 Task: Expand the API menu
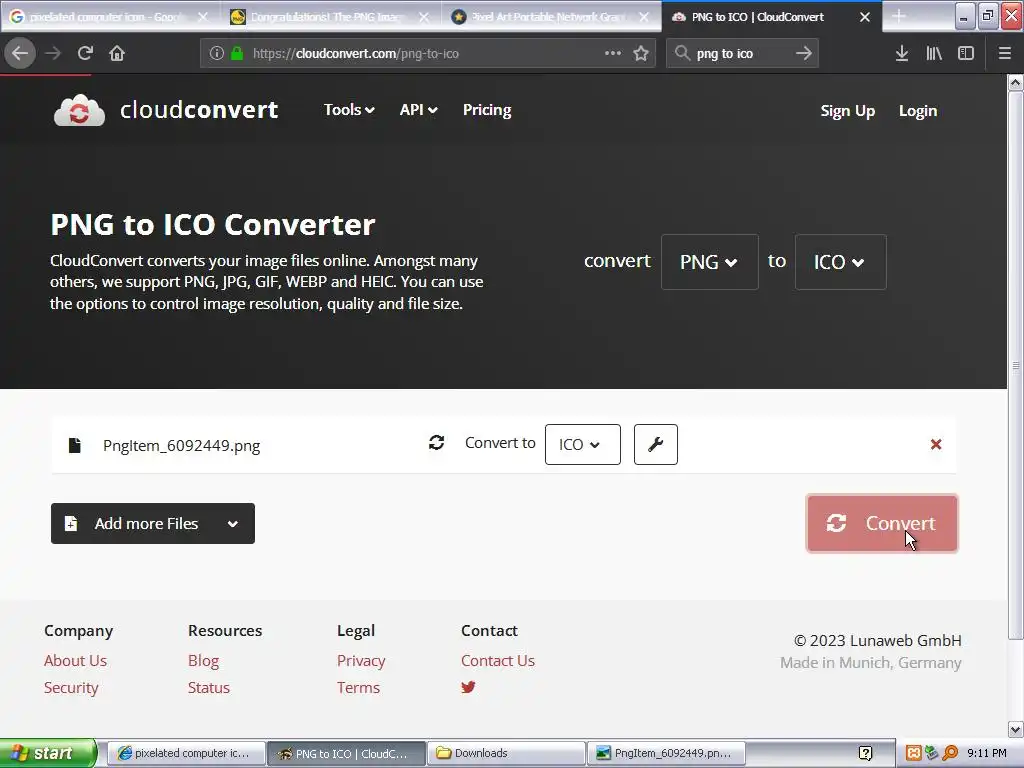pos(418,110)
